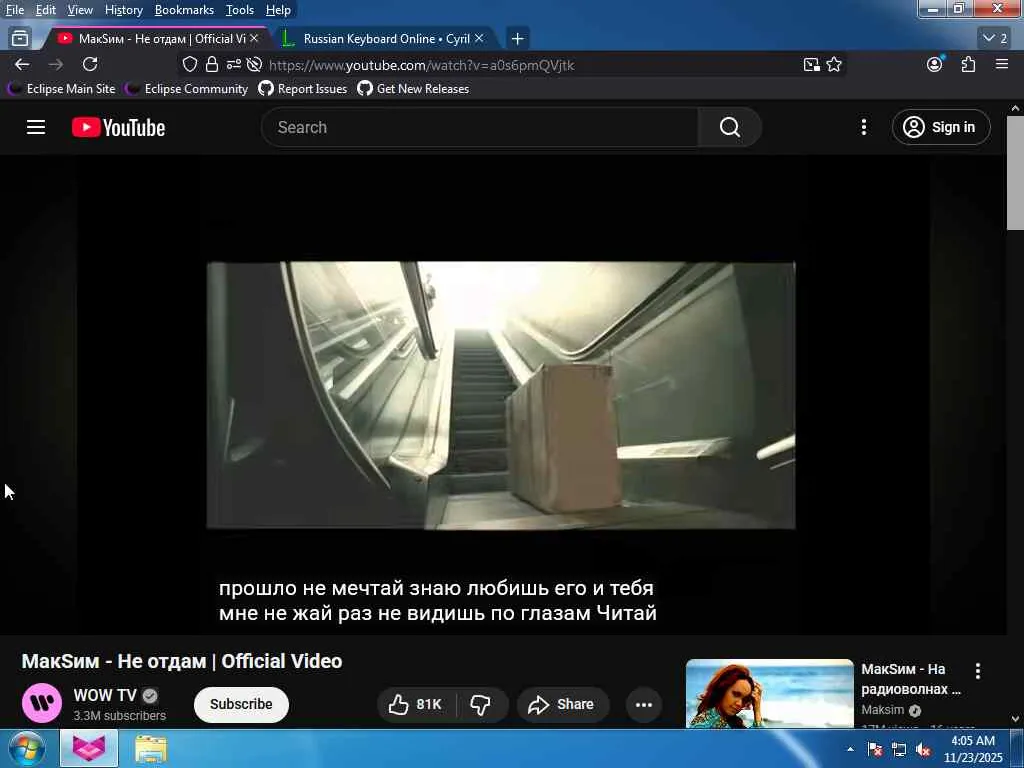
Task: Click the video player to pause
Action: [x=501, y=395]
